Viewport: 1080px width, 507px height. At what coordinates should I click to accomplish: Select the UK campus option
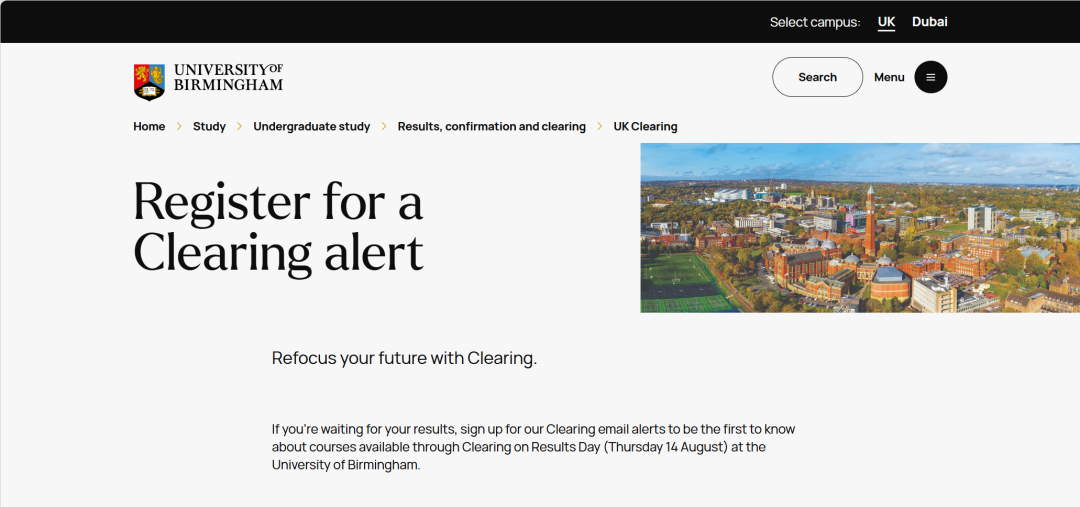(x=886, y=22)
